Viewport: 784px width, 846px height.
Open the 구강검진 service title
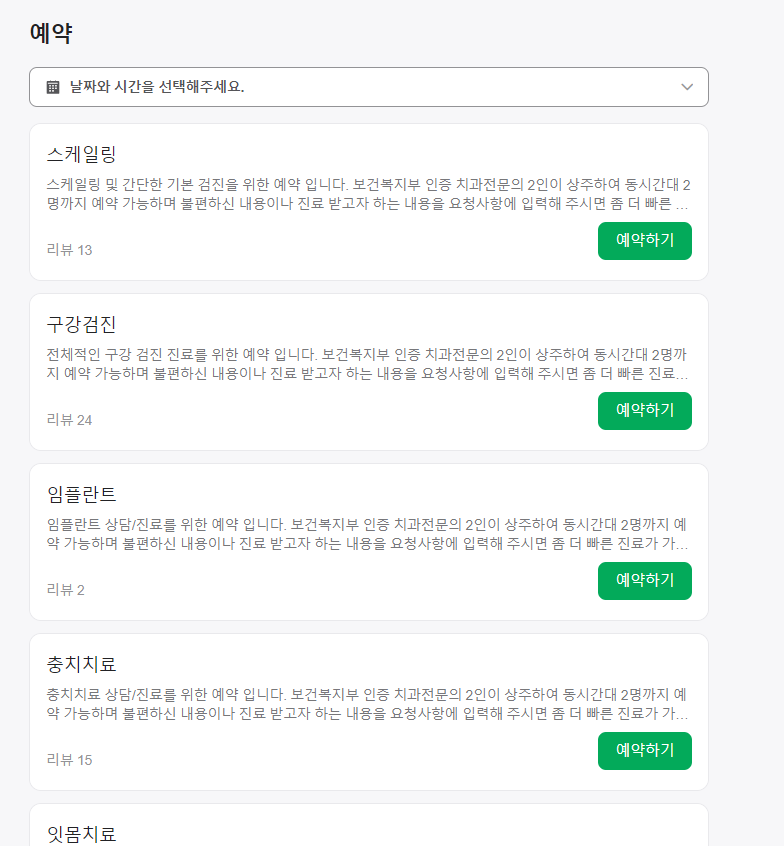click(x=81, y=324)
